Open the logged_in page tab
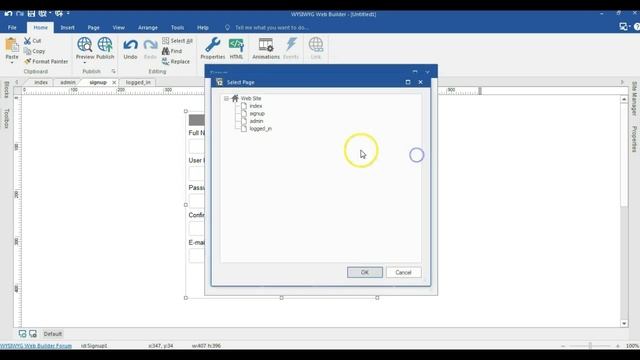Image resolution: width=640 pixels, height=360 pixels. pyautogui.click(x=138, y=82)
